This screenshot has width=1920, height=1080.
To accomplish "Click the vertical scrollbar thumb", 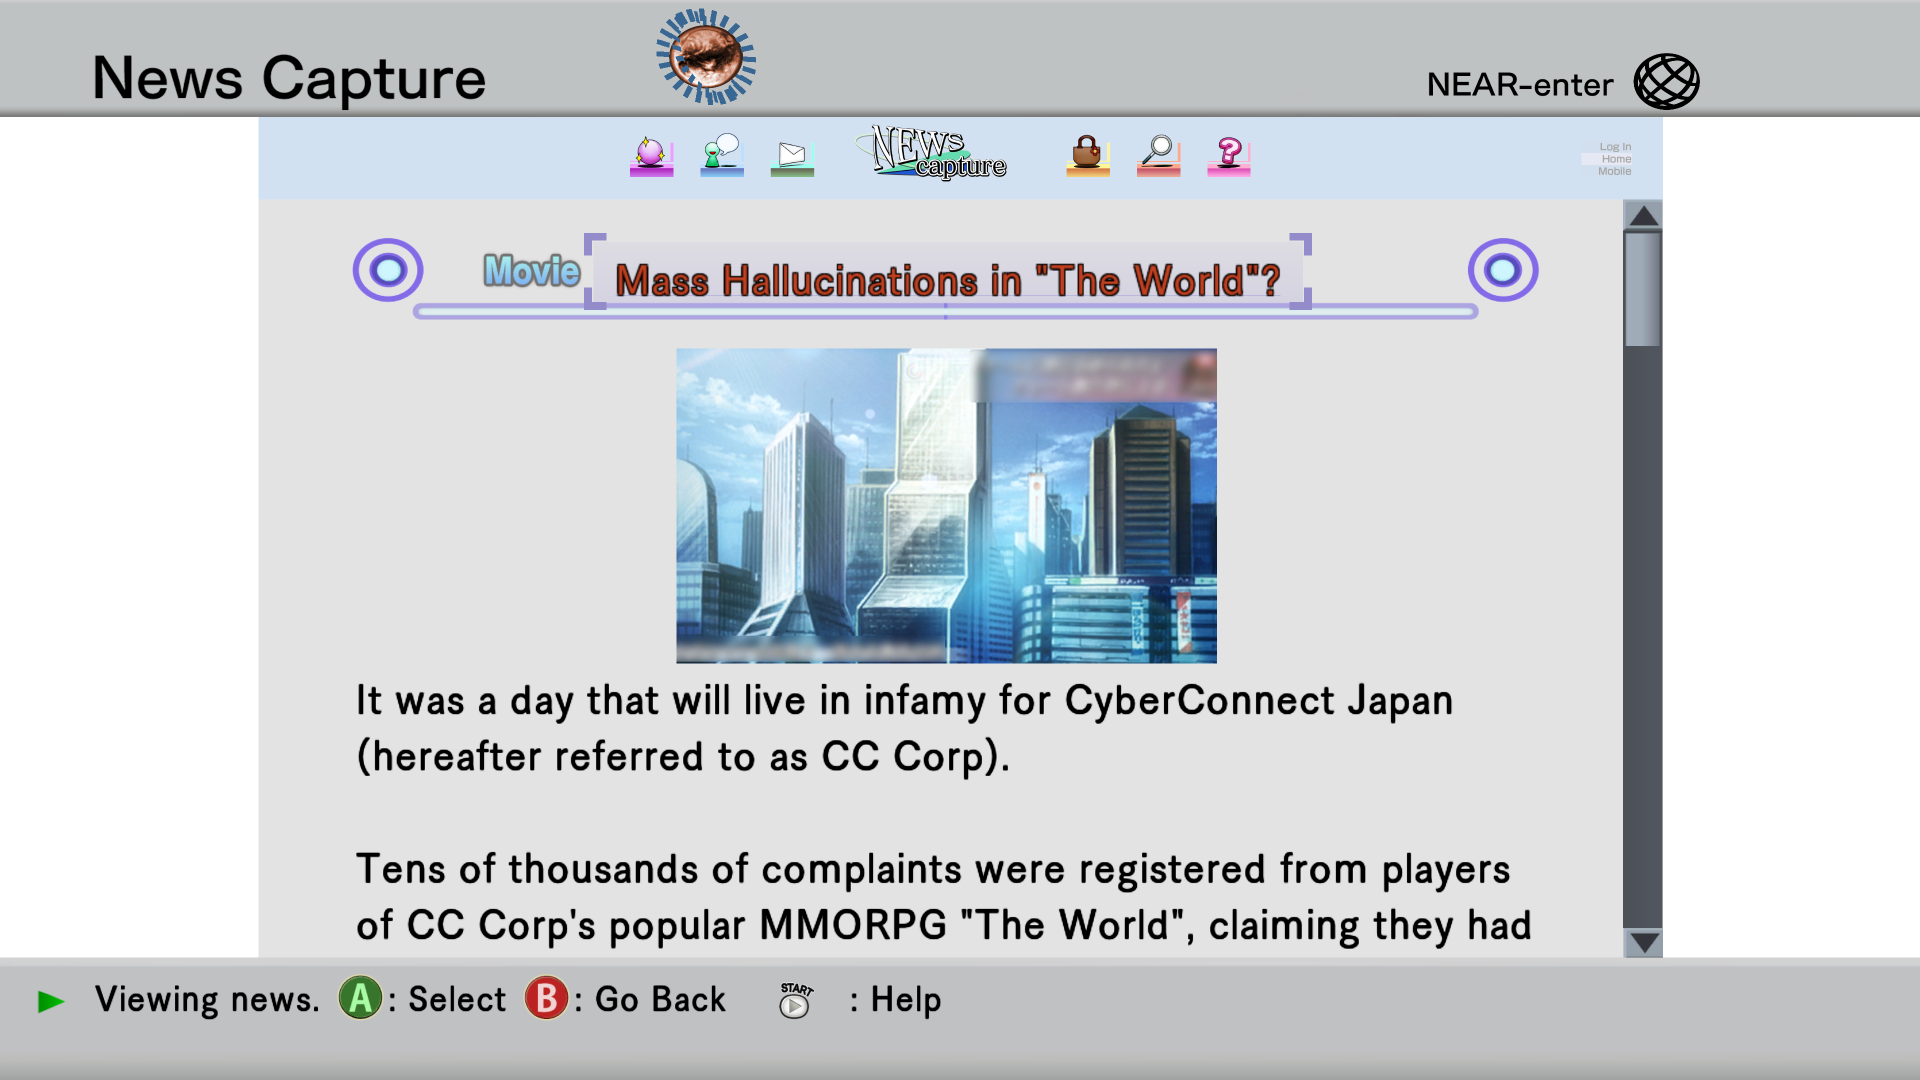I will pyautogui.click(x=1642, y=290).
